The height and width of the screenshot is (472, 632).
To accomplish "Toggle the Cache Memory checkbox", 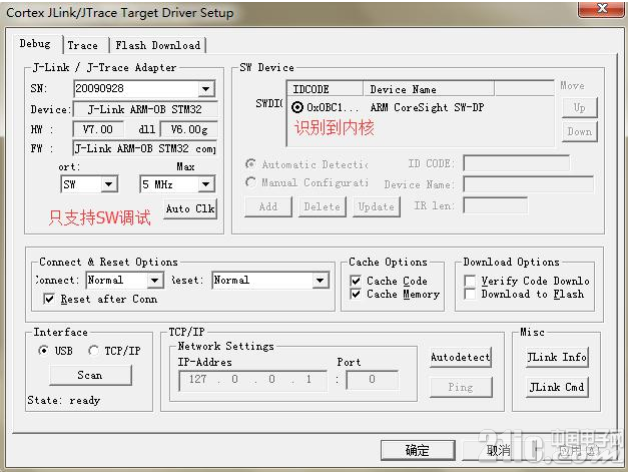I will coord(356,294).
